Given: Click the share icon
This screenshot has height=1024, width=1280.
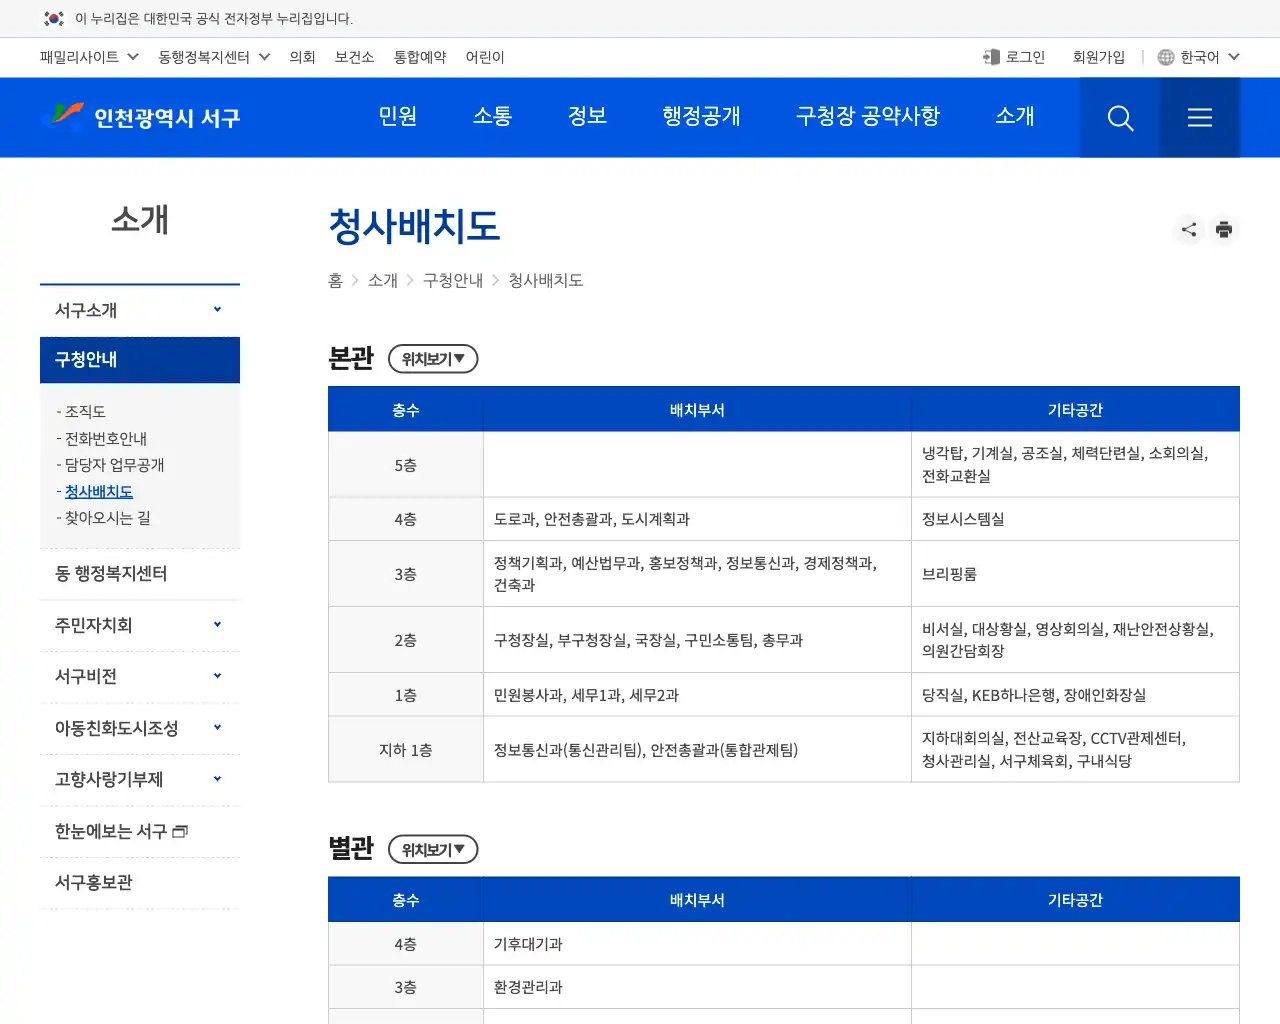Looking at the screenshot, I should 1188,229.
